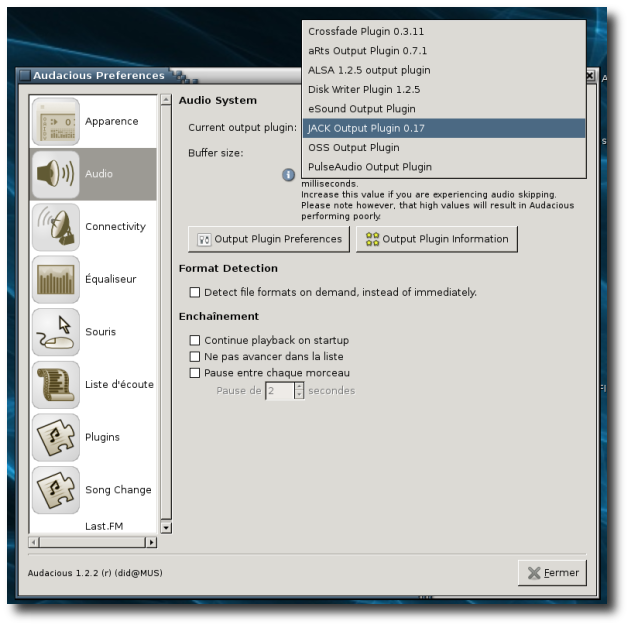Screen dimensions: 630x627
Task: Click the window menu icon in title bar
Action: pos(25,76)
